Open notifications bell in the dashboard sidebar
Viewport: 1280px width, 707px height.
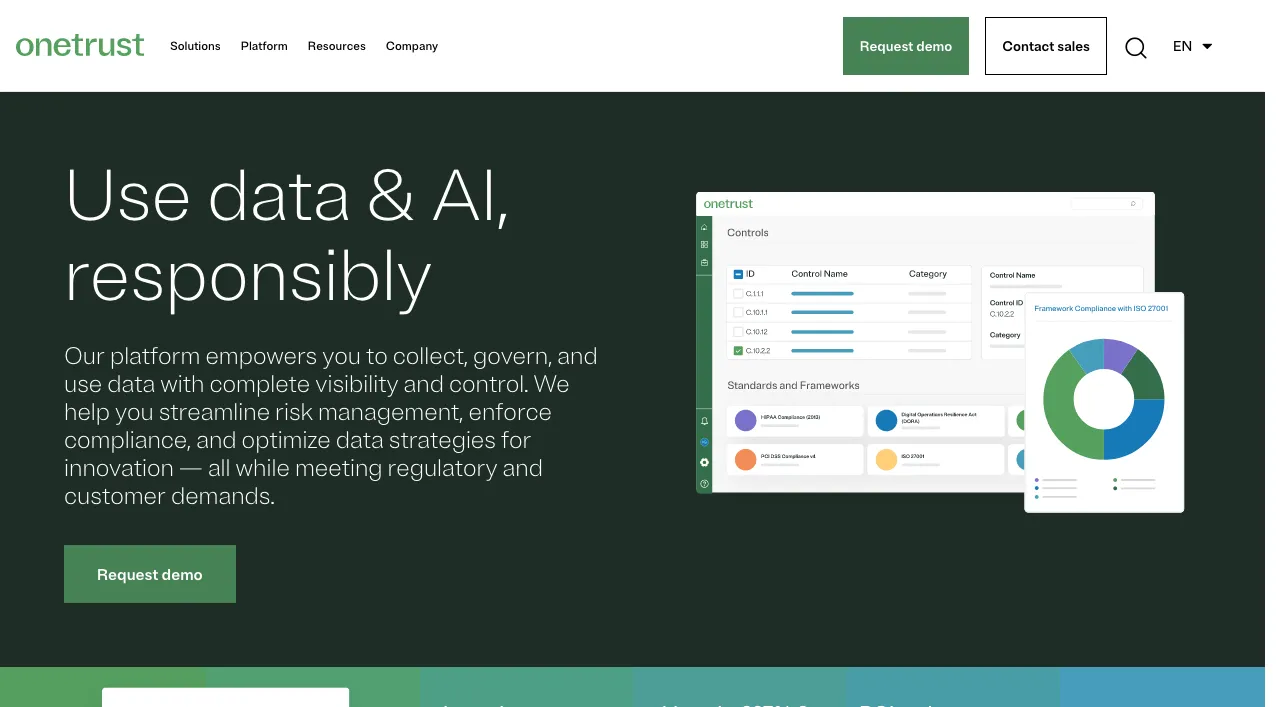[704, 421]
